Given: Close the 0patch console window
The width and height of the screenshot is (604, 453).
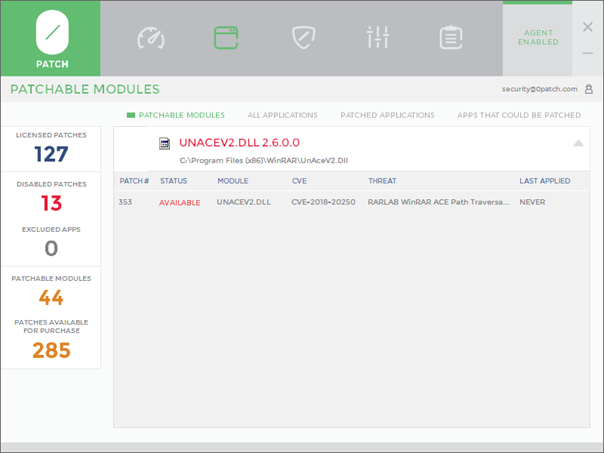Looking at the screenshot, I should coord(587,27).
